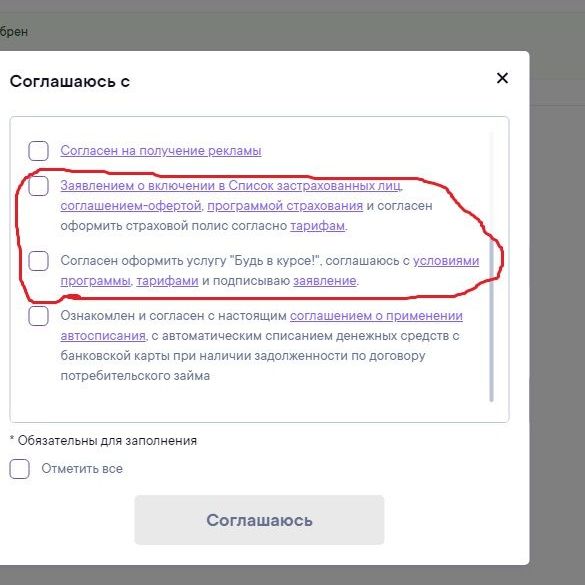The height and width of the screenshot is (585, 585).
Task: Click the Обязательны для заполнения note
Action: [103, 441]
